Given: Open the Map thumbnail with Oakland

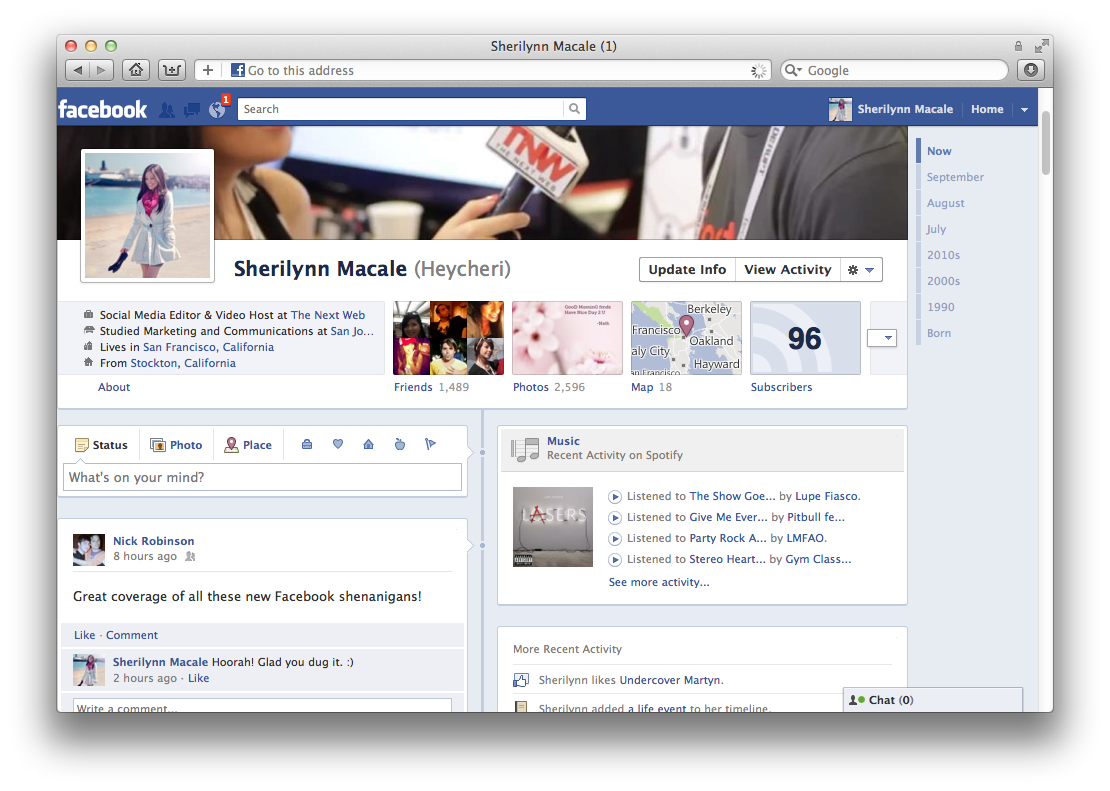Looking at the screenshot, I should pos(686,338).
